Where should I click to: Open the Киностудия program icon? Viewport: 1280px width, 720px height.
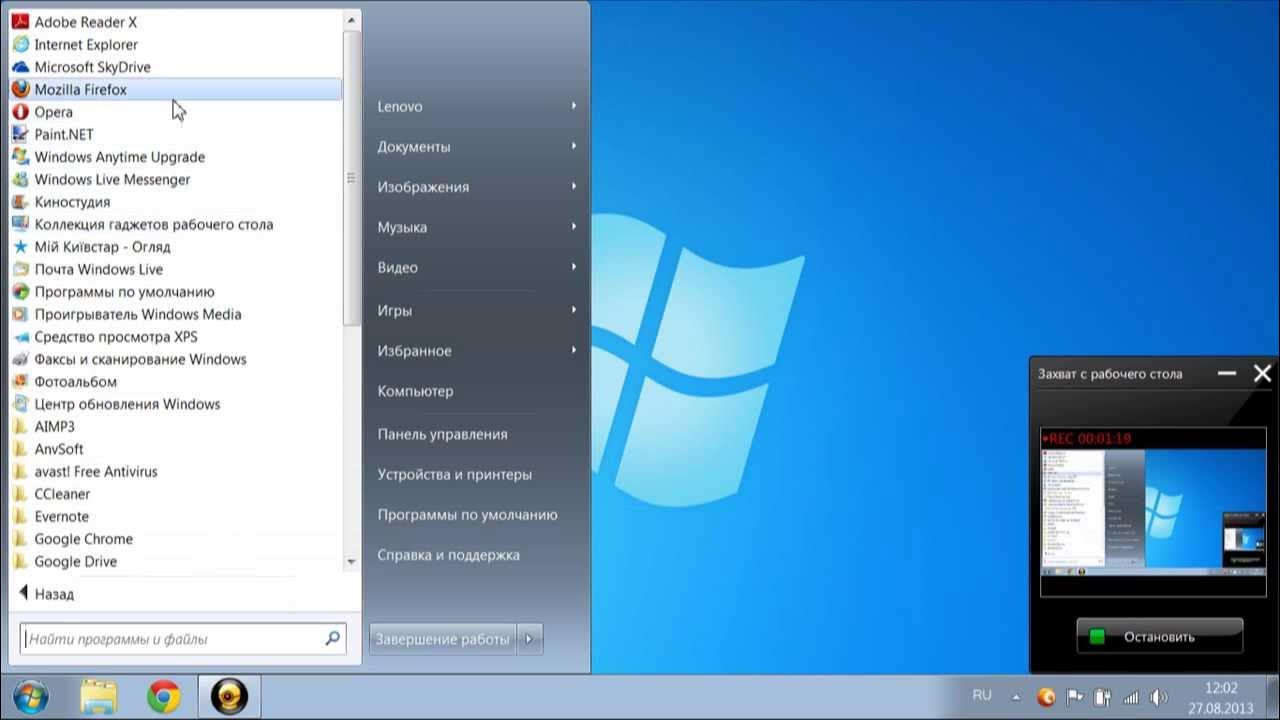20,202
